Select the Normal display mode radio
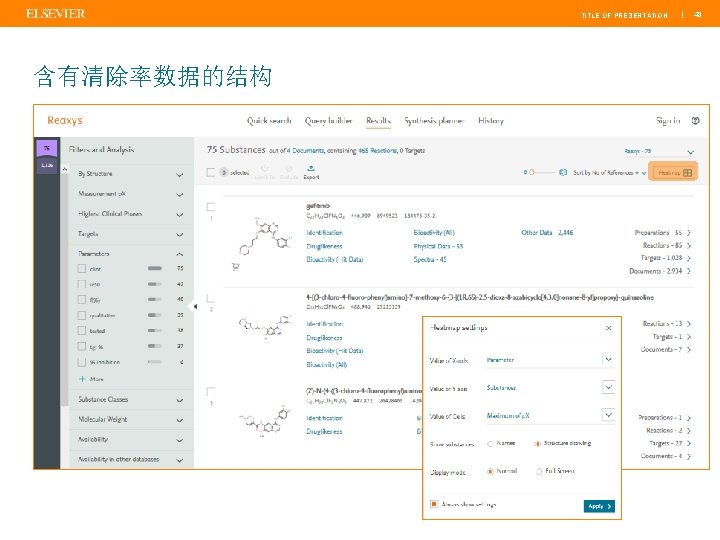720x540 pixels. pos(490,471)
